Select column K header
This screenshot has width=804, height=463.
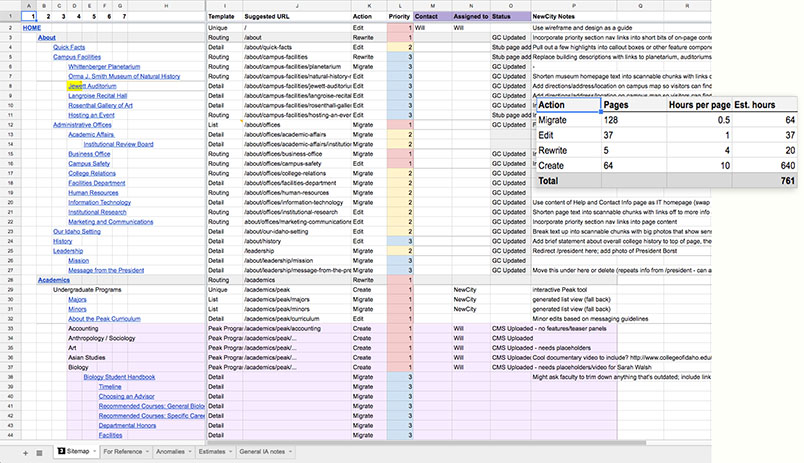tap(369, 6)
